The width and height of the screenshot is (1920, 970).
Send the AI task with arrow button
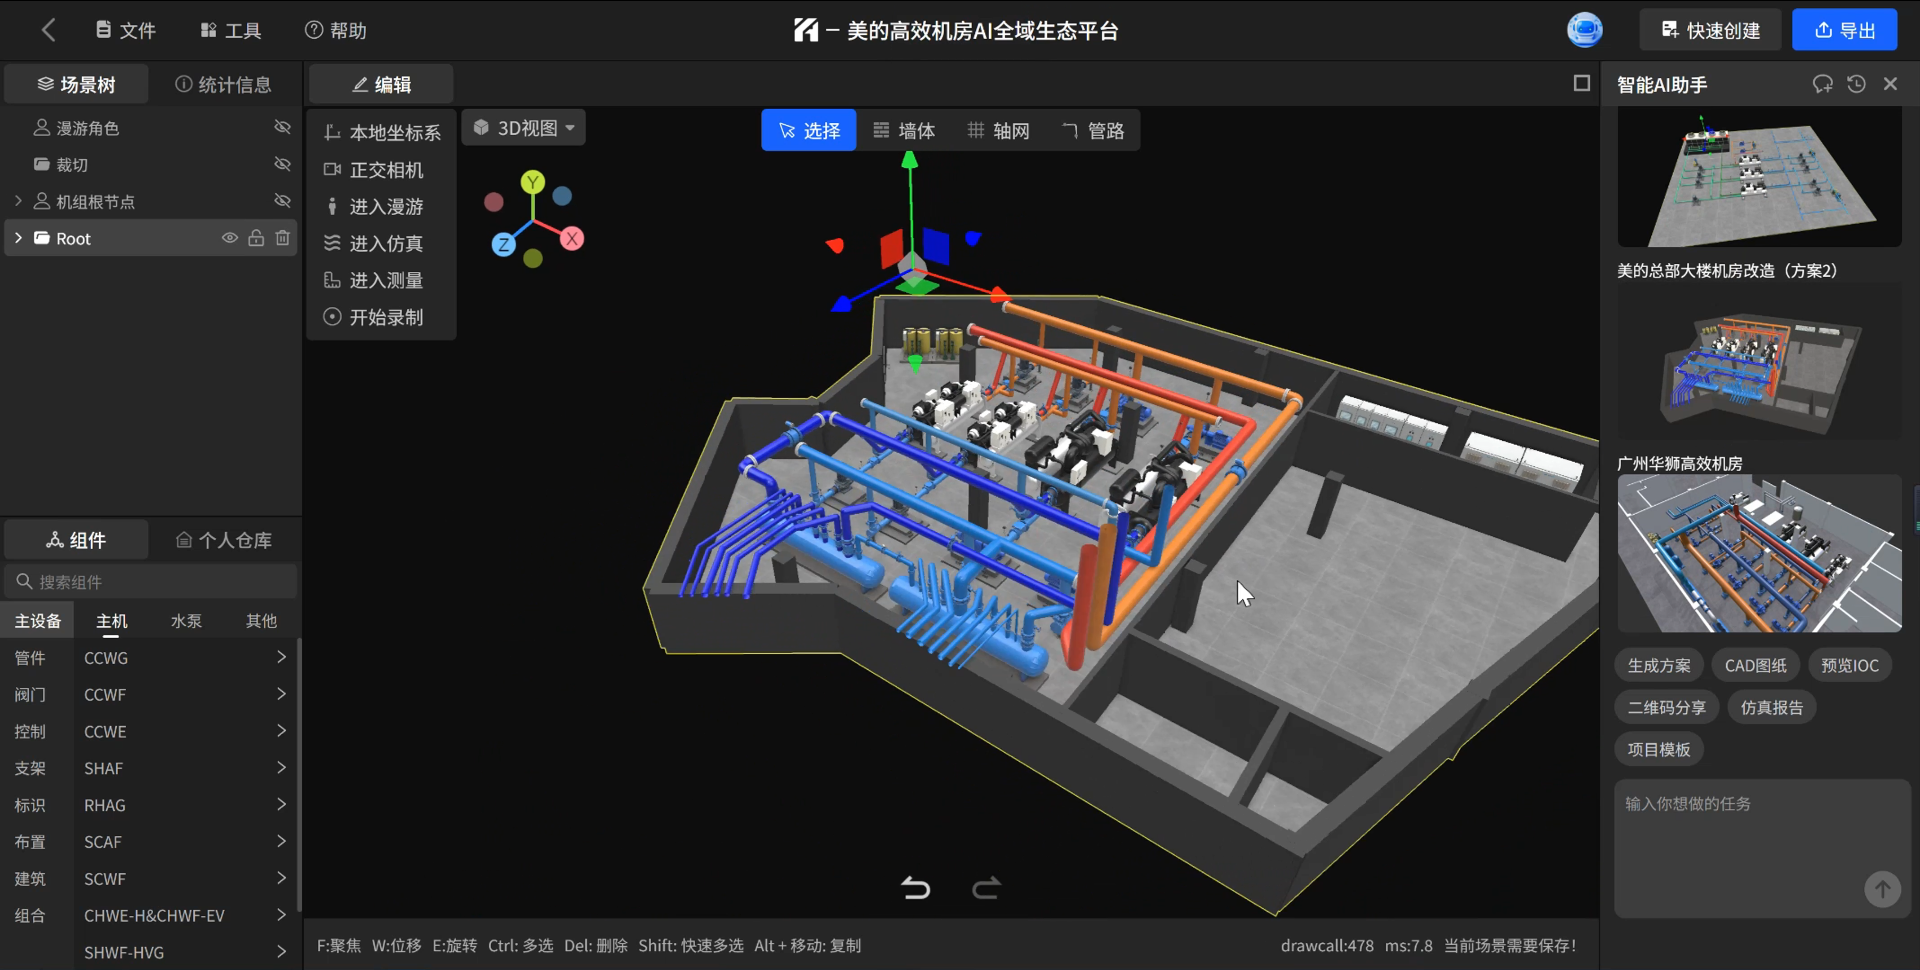pos(1882,888)
